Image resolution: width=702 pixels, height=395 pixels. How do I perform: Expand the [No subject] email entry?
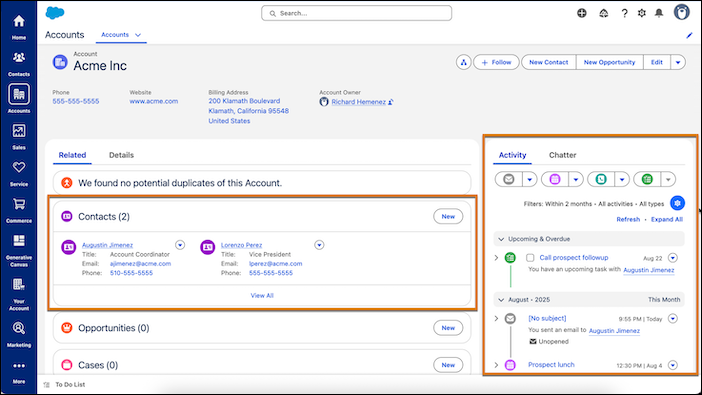click(496, 318)
